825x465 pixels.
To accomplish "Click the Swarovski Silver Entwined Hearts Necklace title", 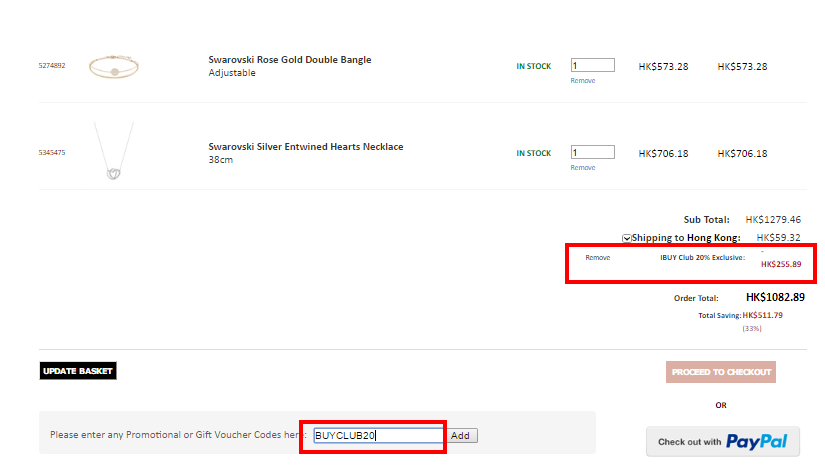I will pyautogui.click(x=306, y=147).
